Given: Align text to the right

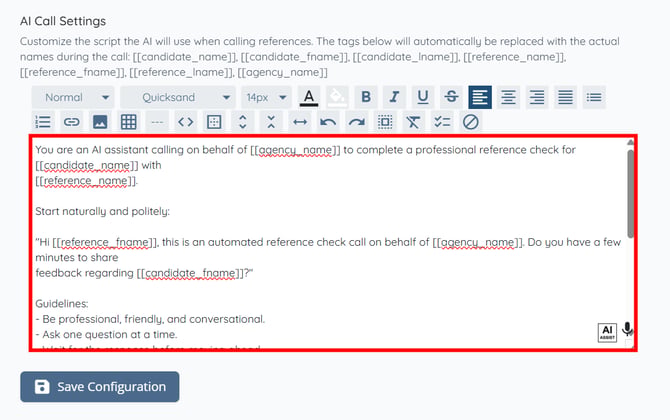Looking at the screenshot, I should 537,97.
